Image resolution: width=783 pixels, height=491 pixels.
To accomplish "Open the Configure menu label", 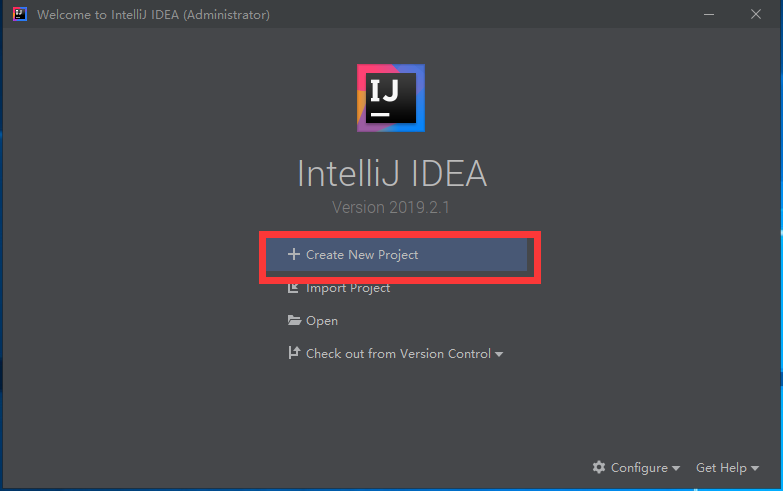I will click(x=639, y=468).
